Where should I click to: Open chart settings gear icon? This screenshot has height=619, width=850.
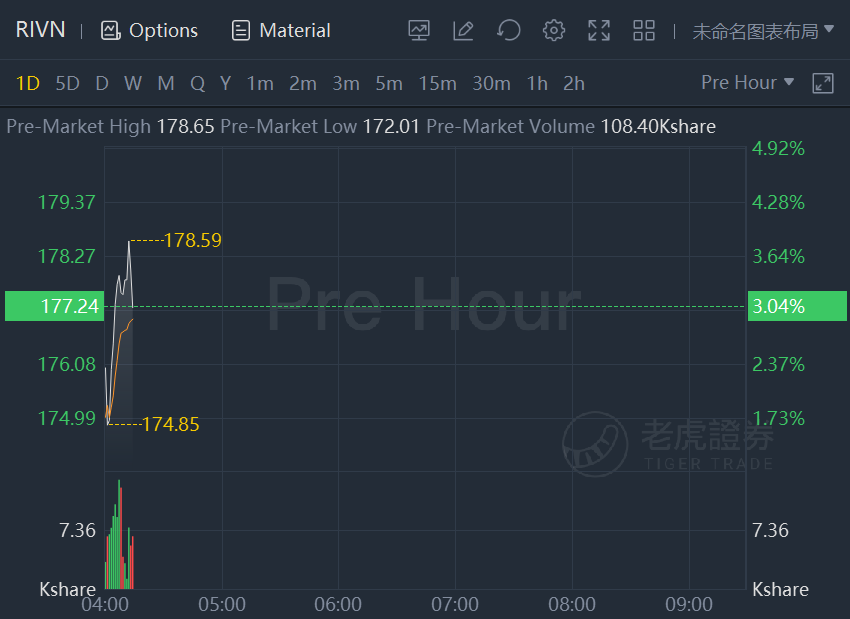(553, 30)
